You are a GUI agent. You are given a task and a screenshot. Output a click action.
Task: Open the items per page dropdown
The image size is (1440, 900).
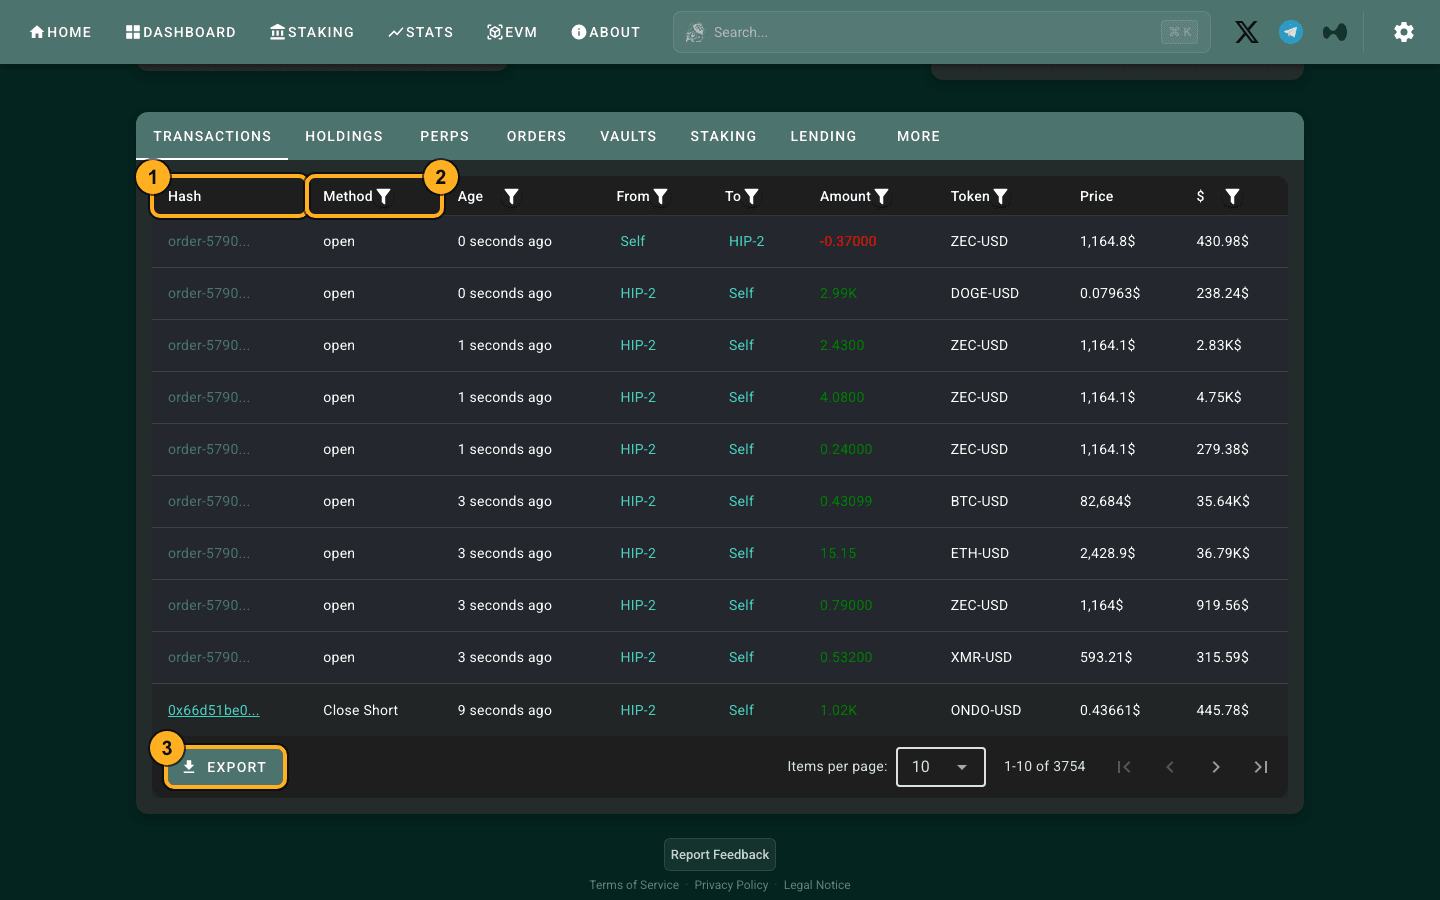click(x=941, y=767)
